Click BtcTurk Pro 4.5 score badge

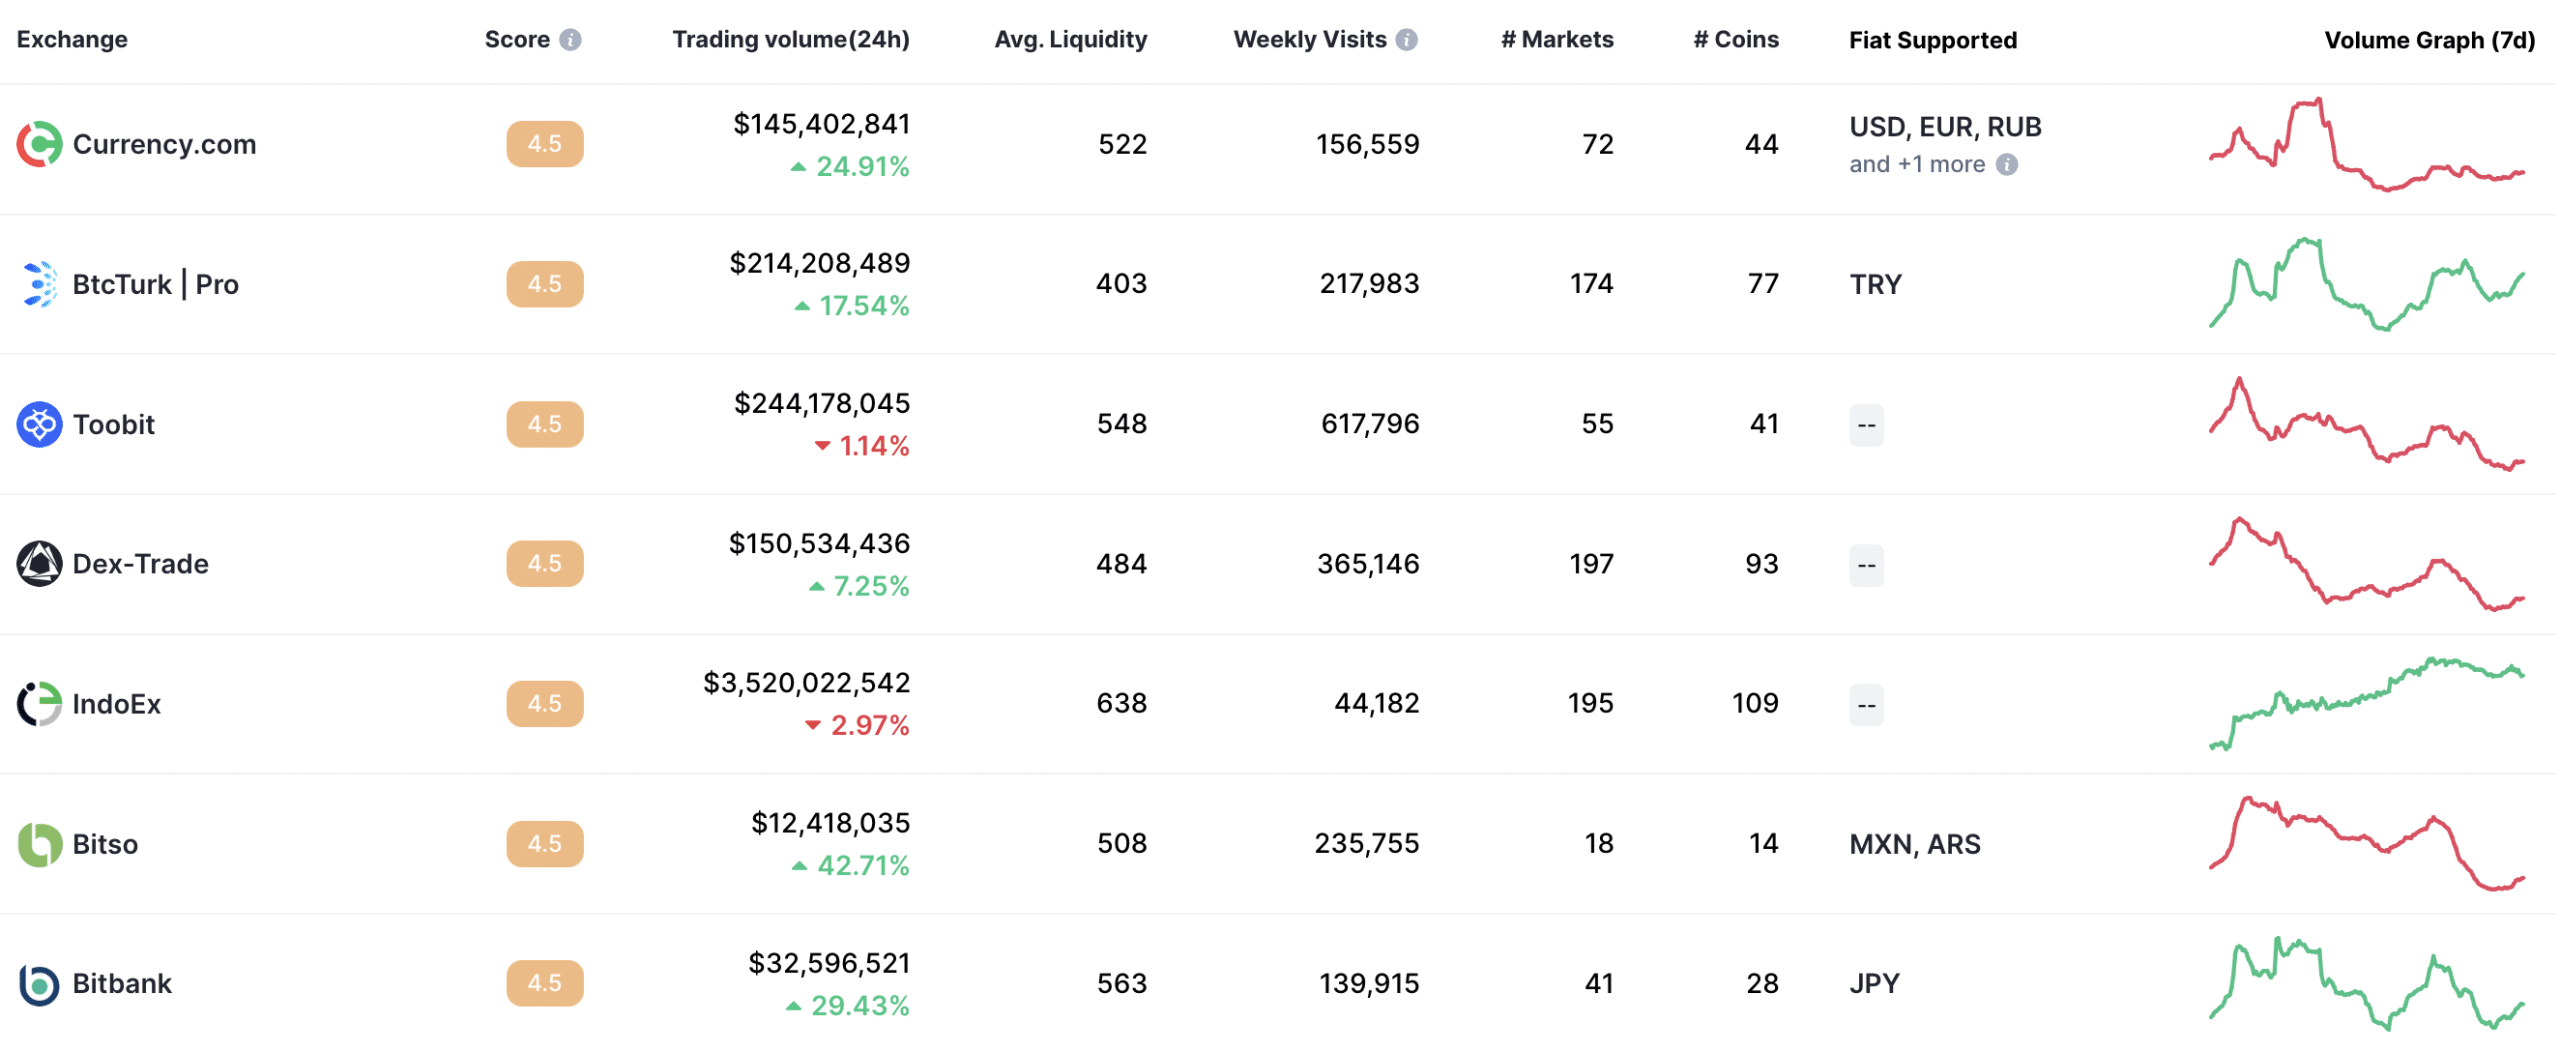click(x=545, y=284)
